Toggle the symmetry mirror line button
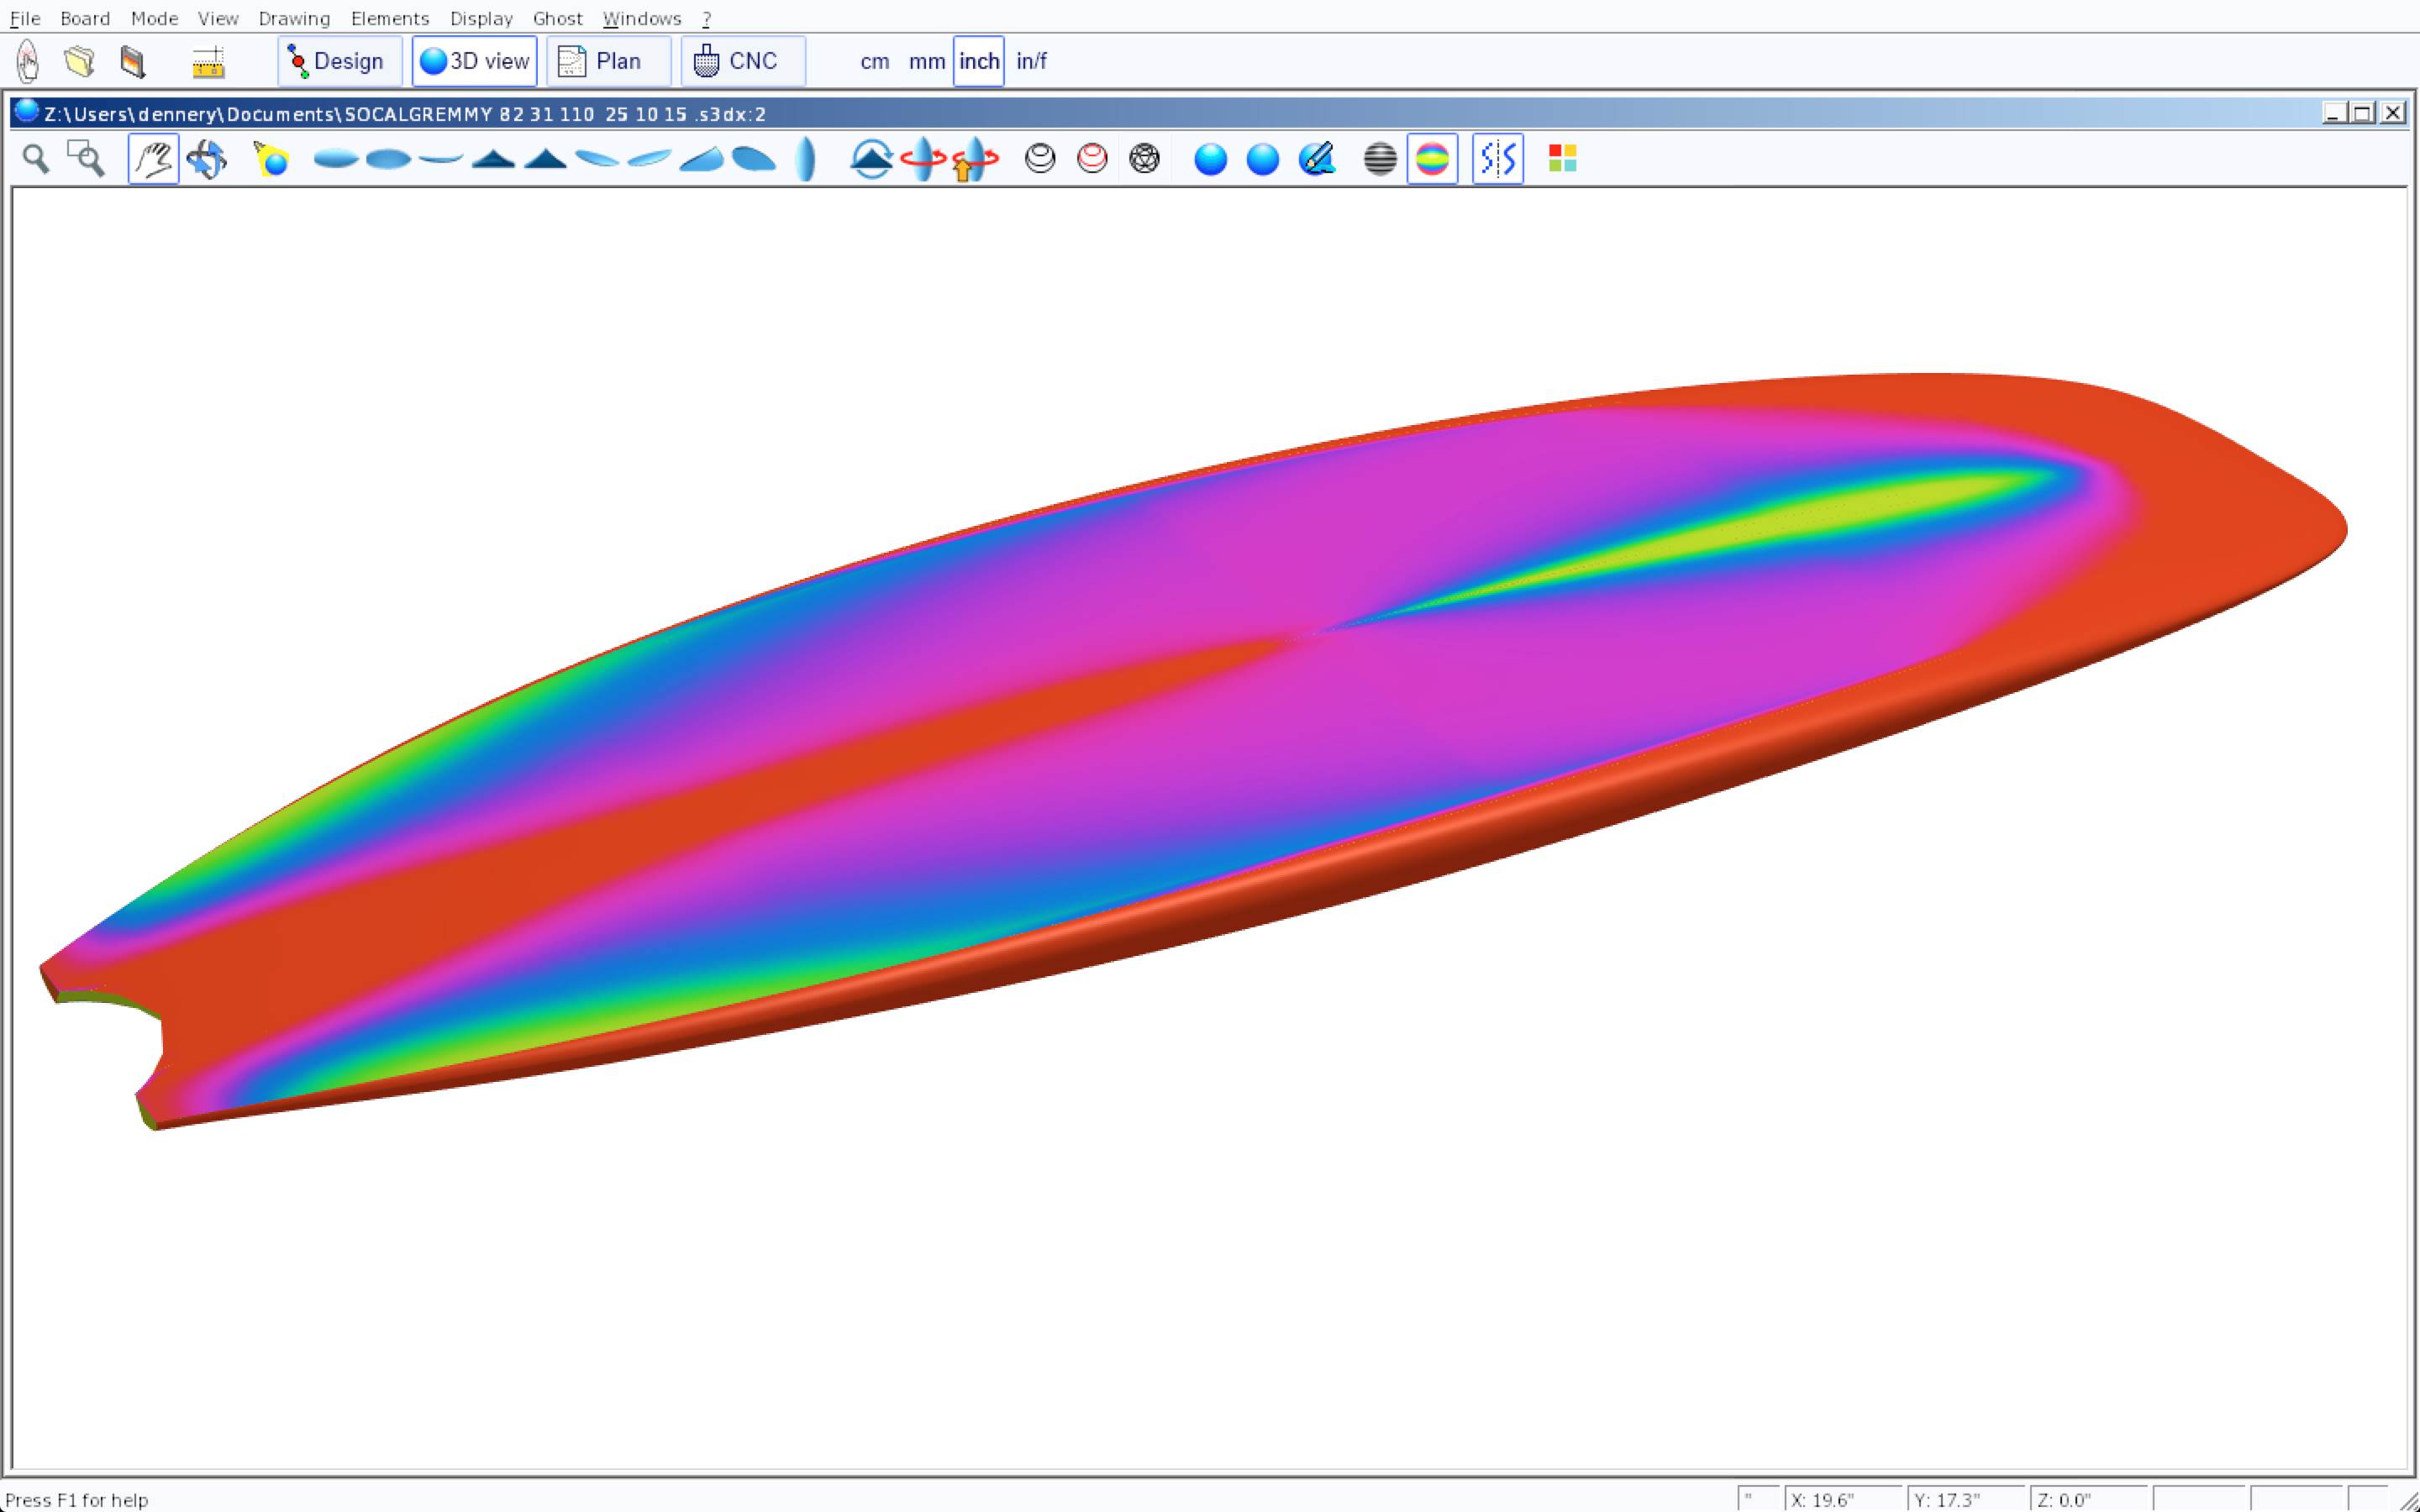This screenshot has height=1512, width=2420. click(1497, 159)
